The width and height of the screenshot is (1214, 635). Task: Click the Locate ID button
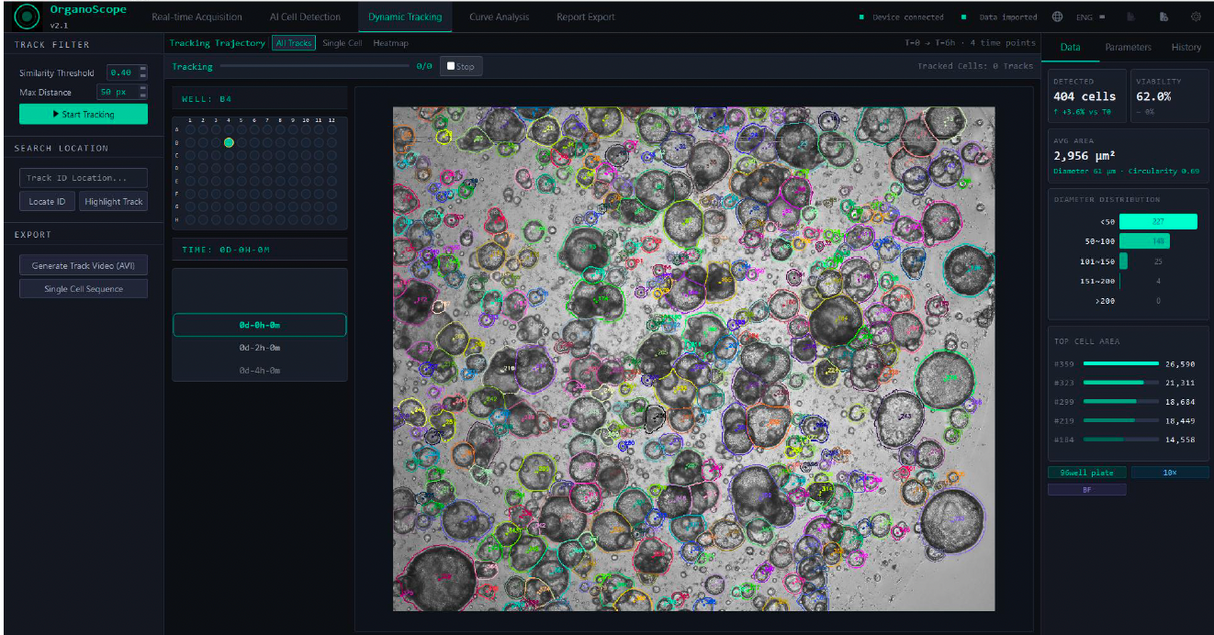[47, 201]
